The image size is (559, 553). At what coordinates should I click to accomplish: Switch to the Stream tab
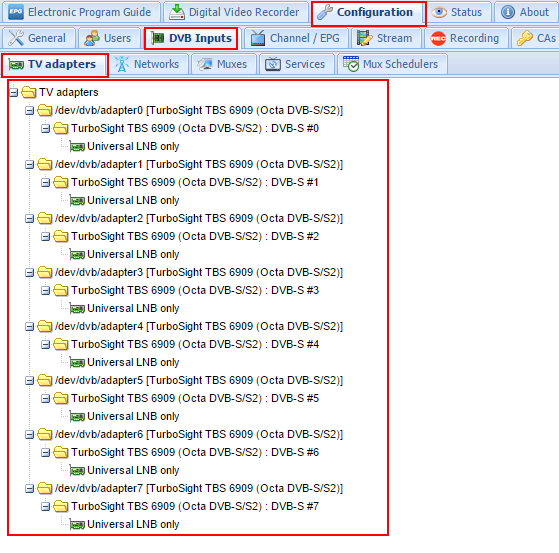[x=385, y=38]
